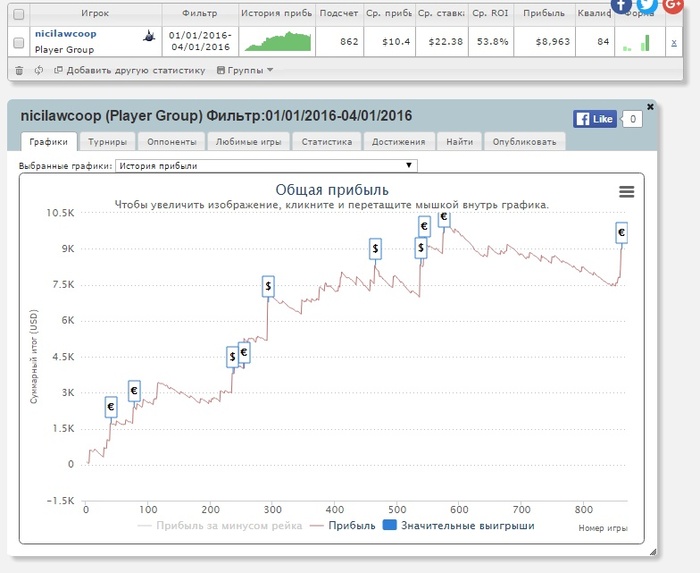This screenshot has width=700, height=573.
Task: Click the dollar win marker near game 465
Action: click(x=375, y=249)
